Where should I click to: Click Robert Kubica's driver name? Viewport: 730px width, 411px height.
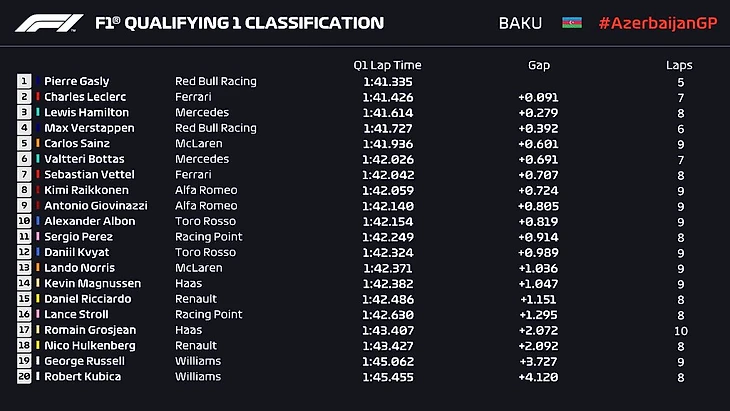click(82, 377)
